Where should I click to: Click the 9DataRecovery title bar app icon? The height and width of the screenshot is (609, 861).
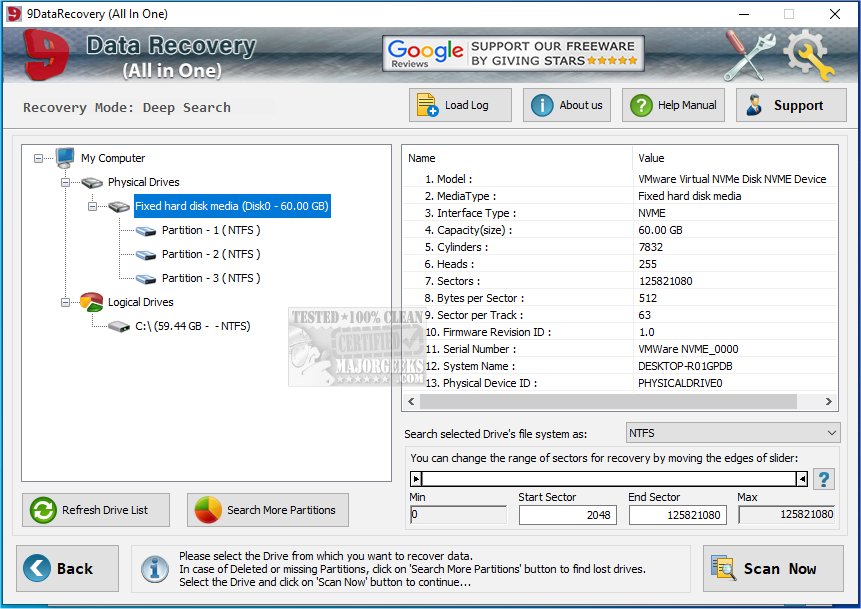coord(14,14)
